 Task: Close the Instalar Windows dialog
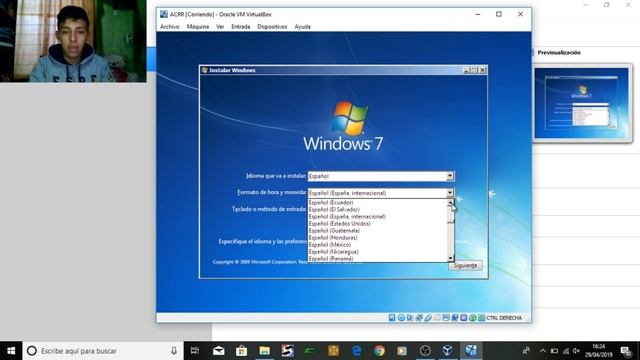click(x=482, y=70)
